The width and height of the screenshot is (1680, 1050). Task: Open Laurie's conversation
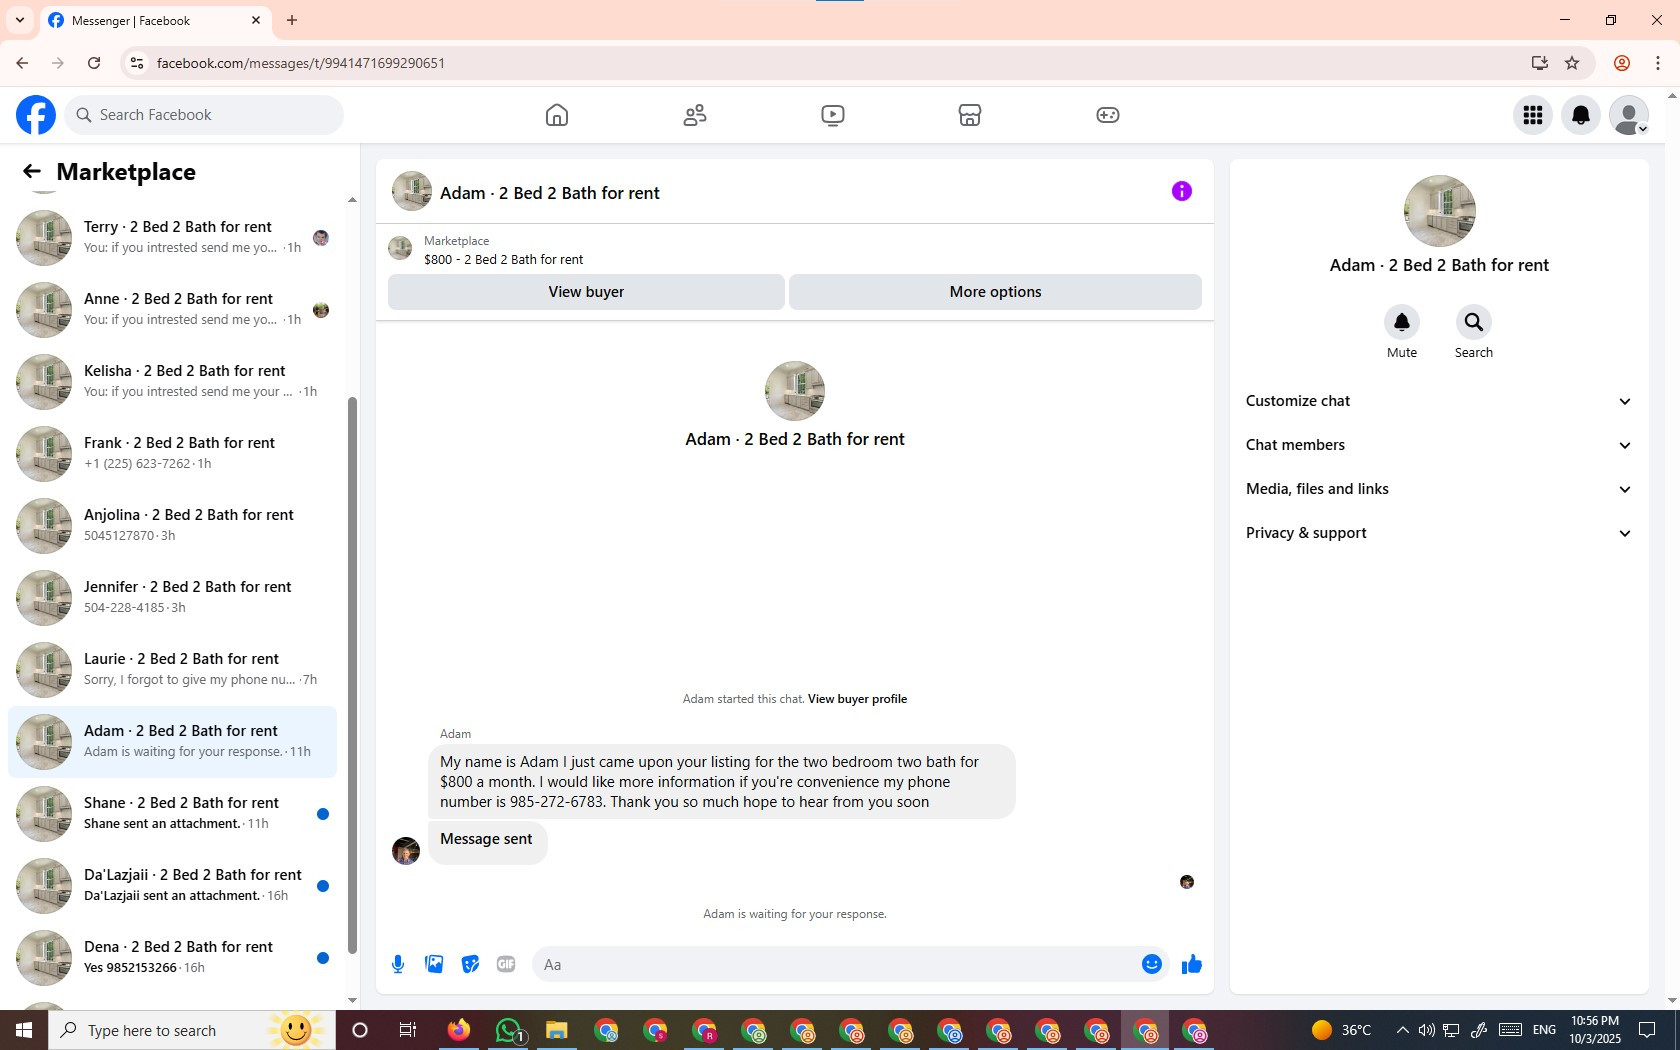(x=172, y=670)
